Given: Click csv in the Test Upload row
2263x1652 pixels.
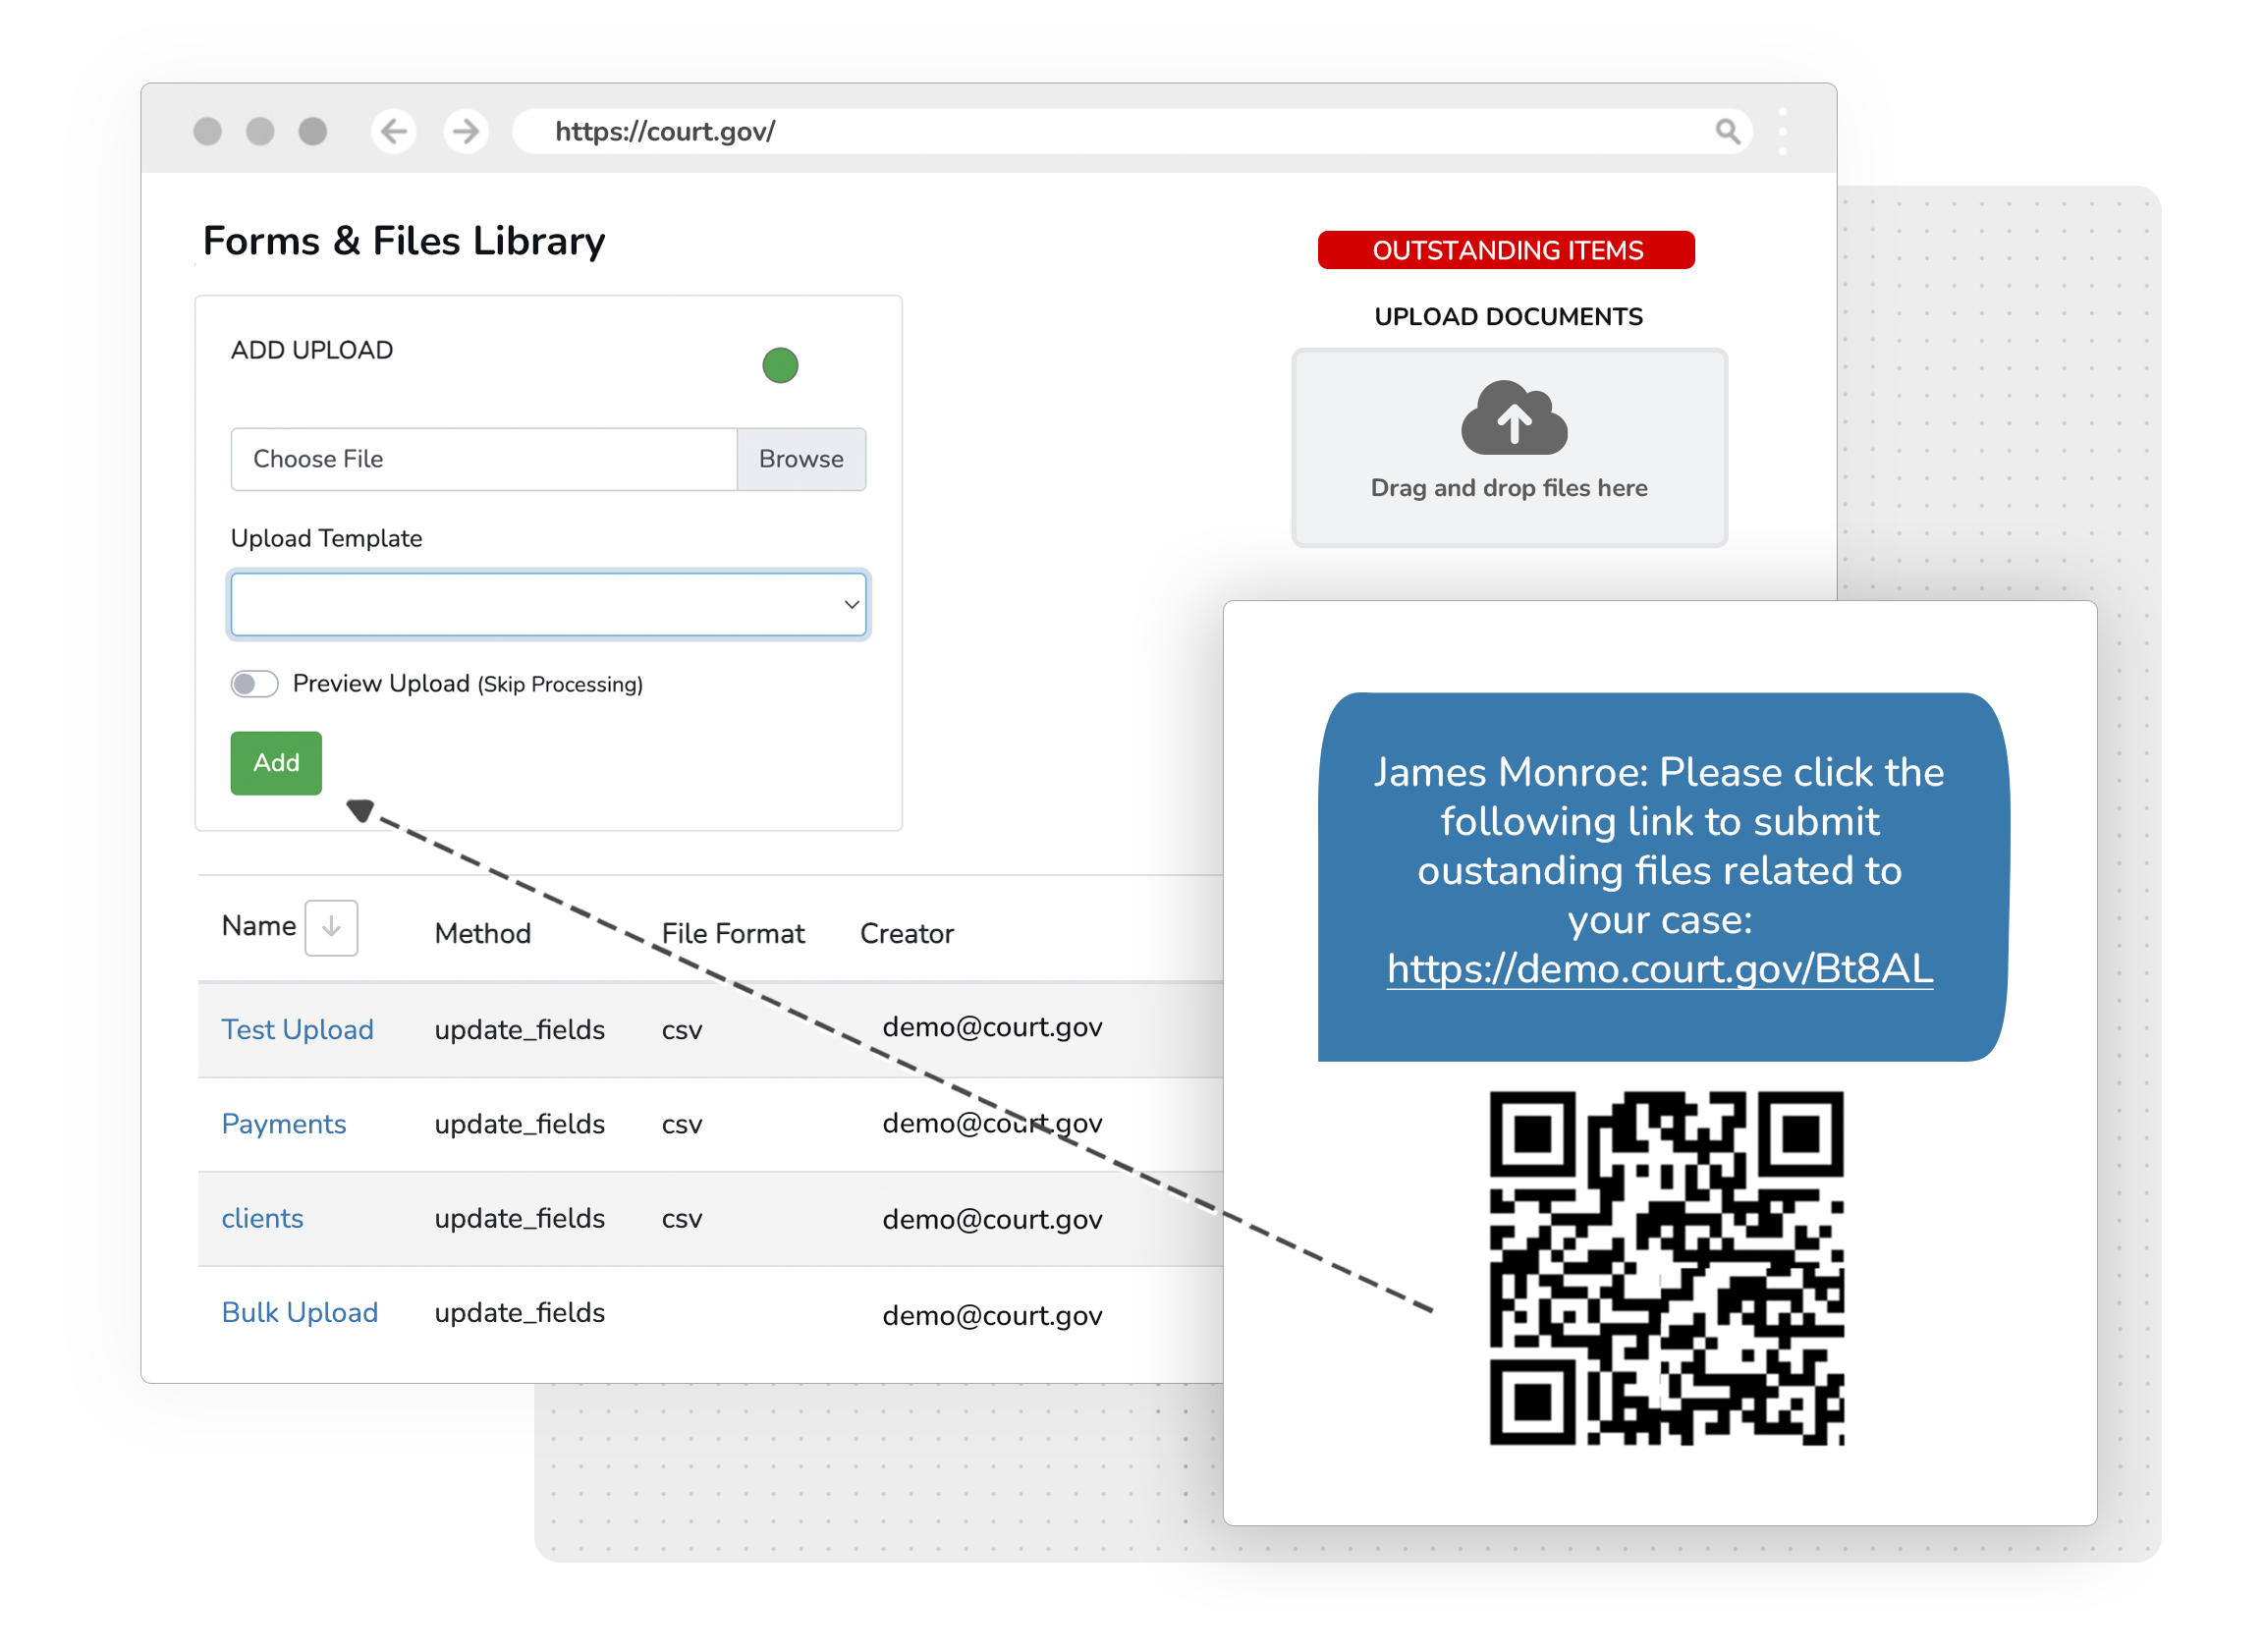Looking at the screenshot, I should click(682, 1031).
